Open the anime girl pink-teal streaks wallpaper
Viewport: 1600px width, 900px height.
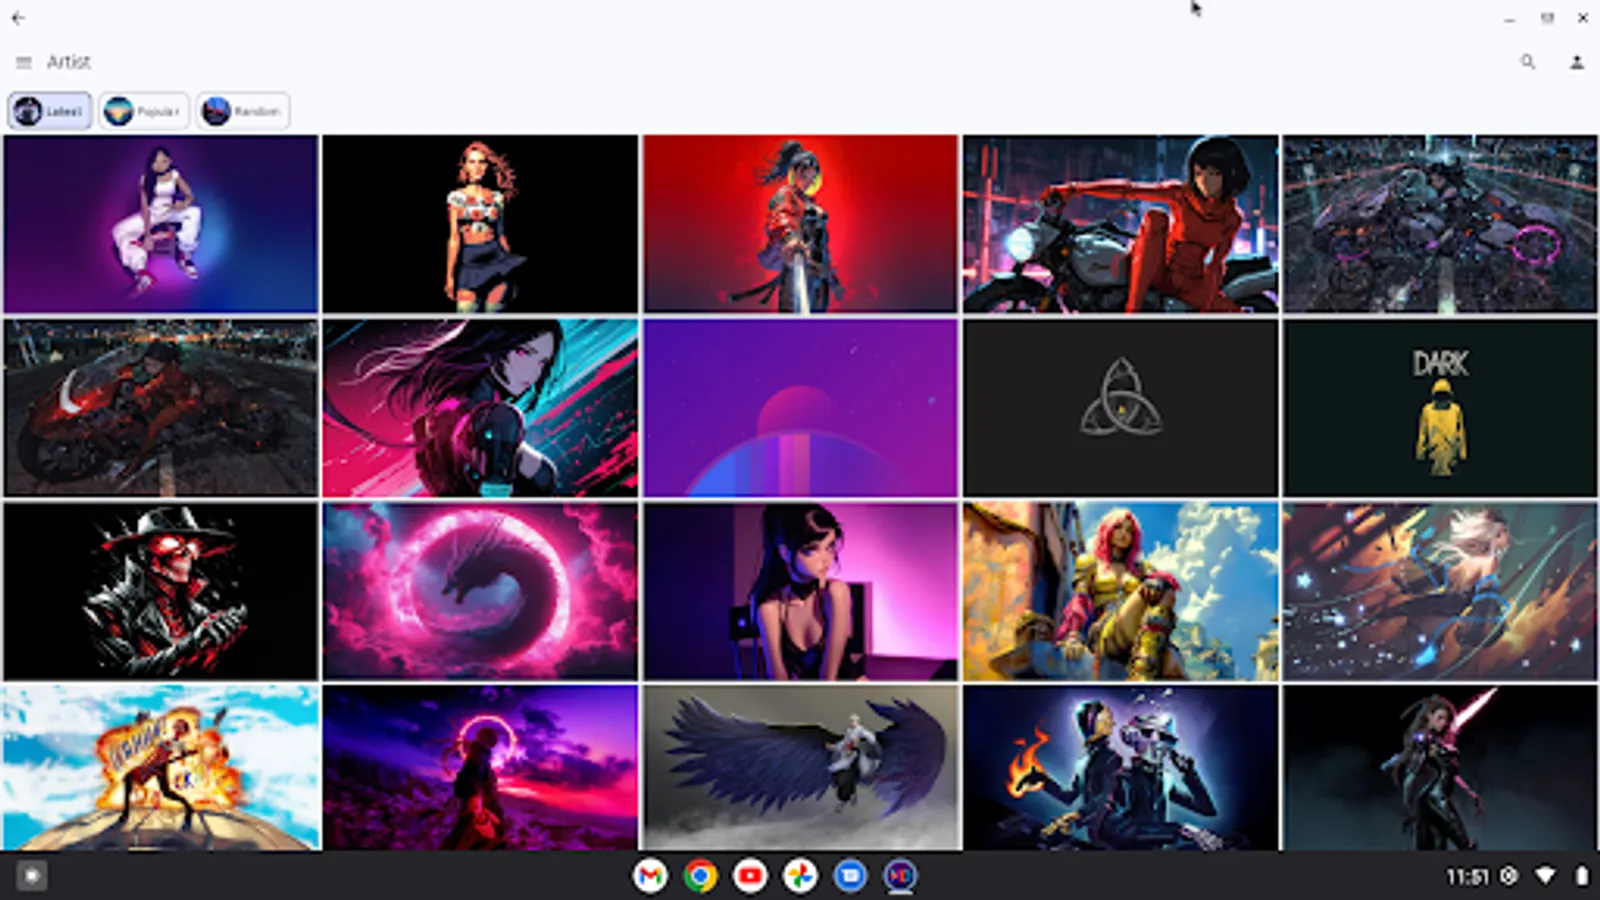pyautogui.click(x=480, y=408)
